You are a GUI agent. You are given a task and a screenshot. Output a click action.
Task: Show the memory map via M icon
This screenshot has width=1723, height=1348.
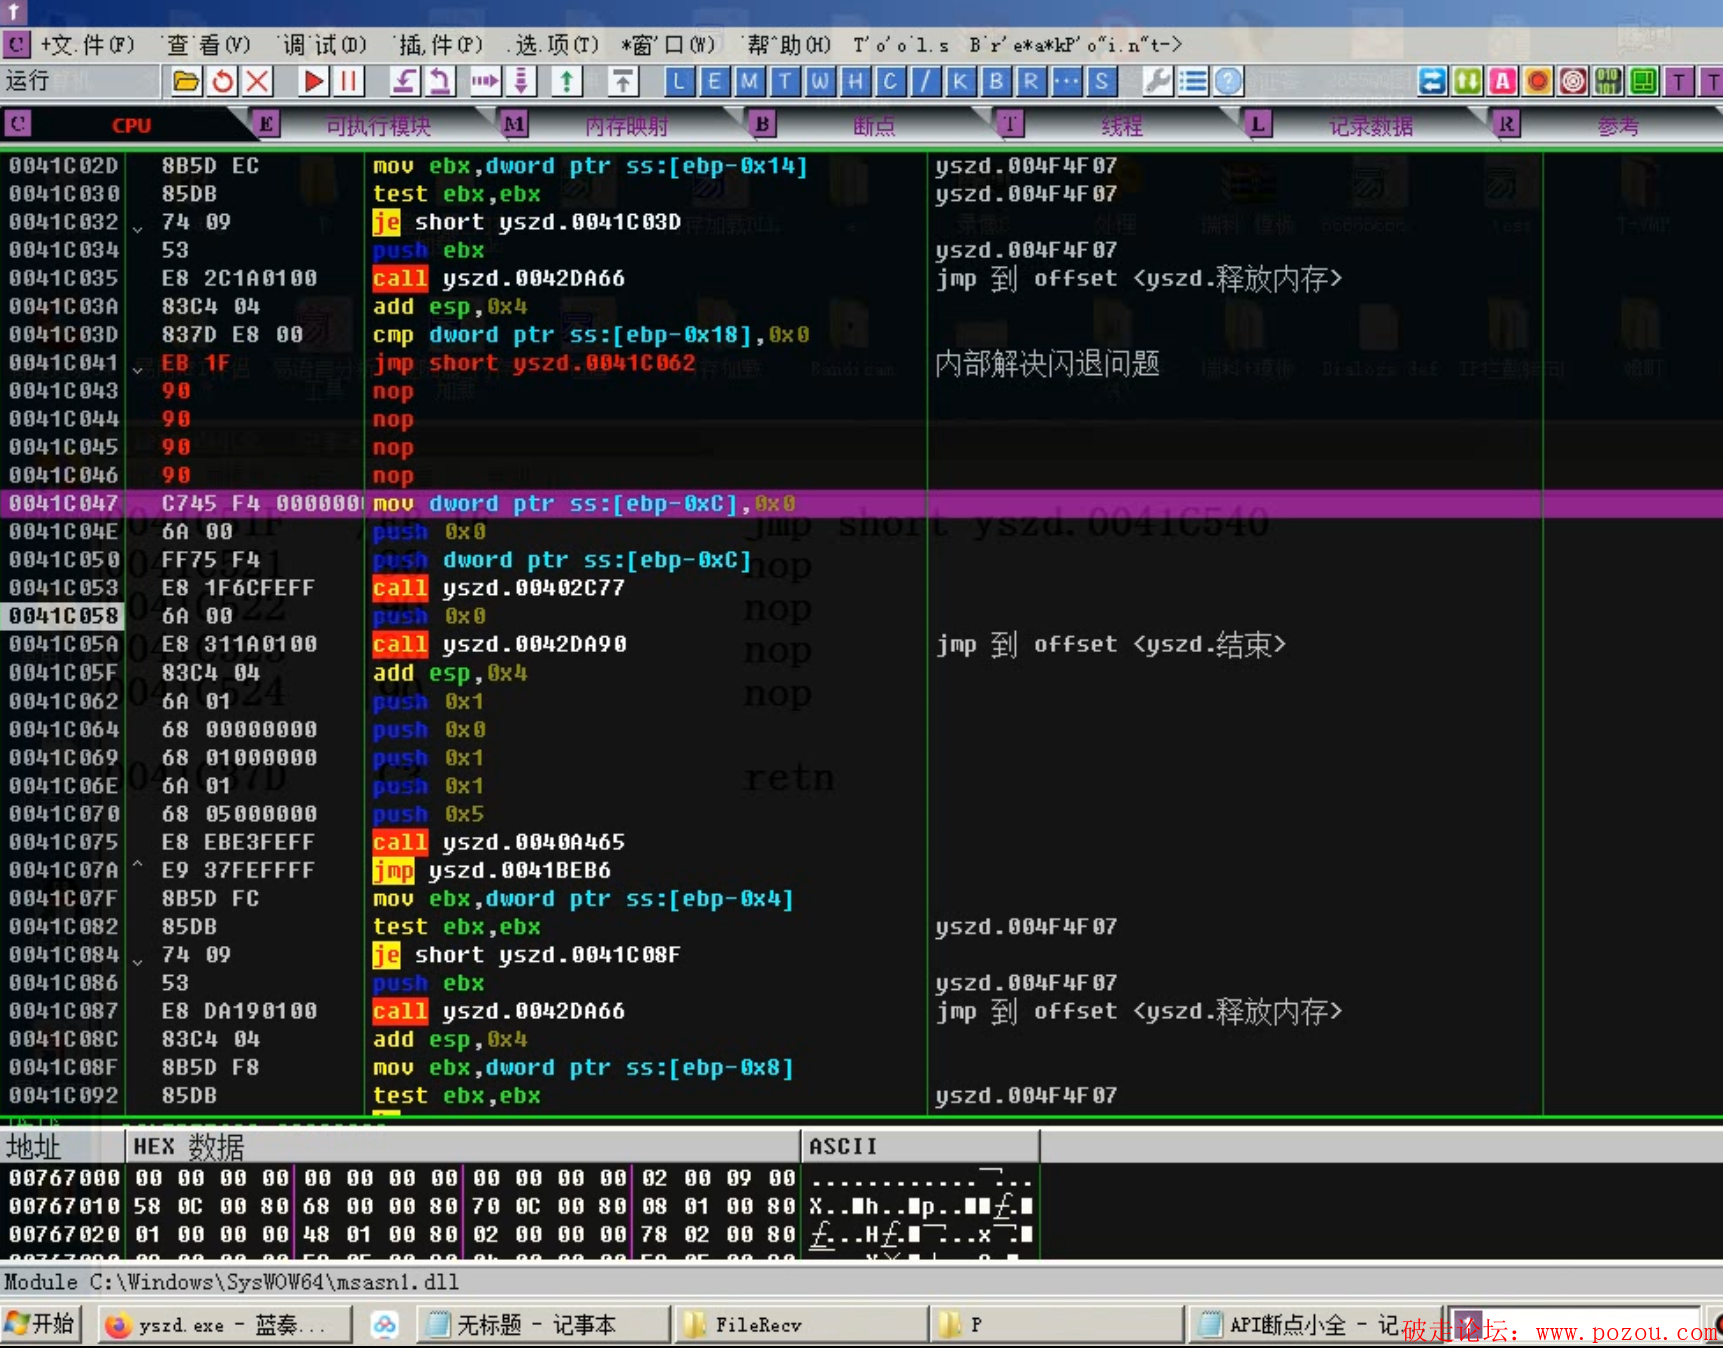coord(749,81)
